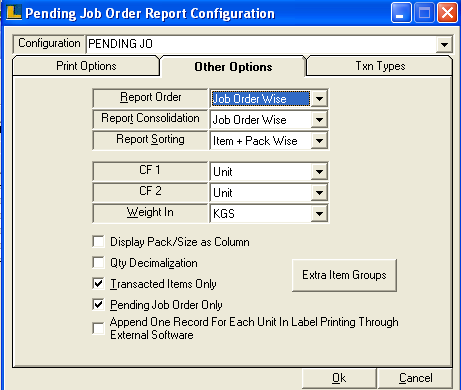Click the application icon in title bar
461x390 pixels.
[14, 12]
